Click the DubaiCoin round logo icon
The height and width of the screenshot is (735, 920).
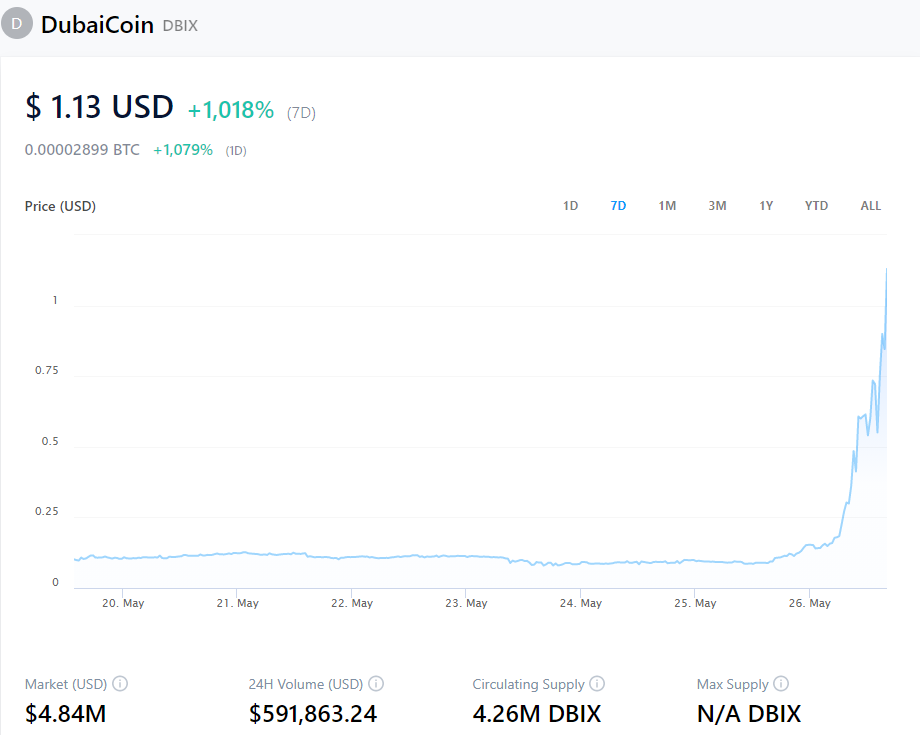coord(17,23)
